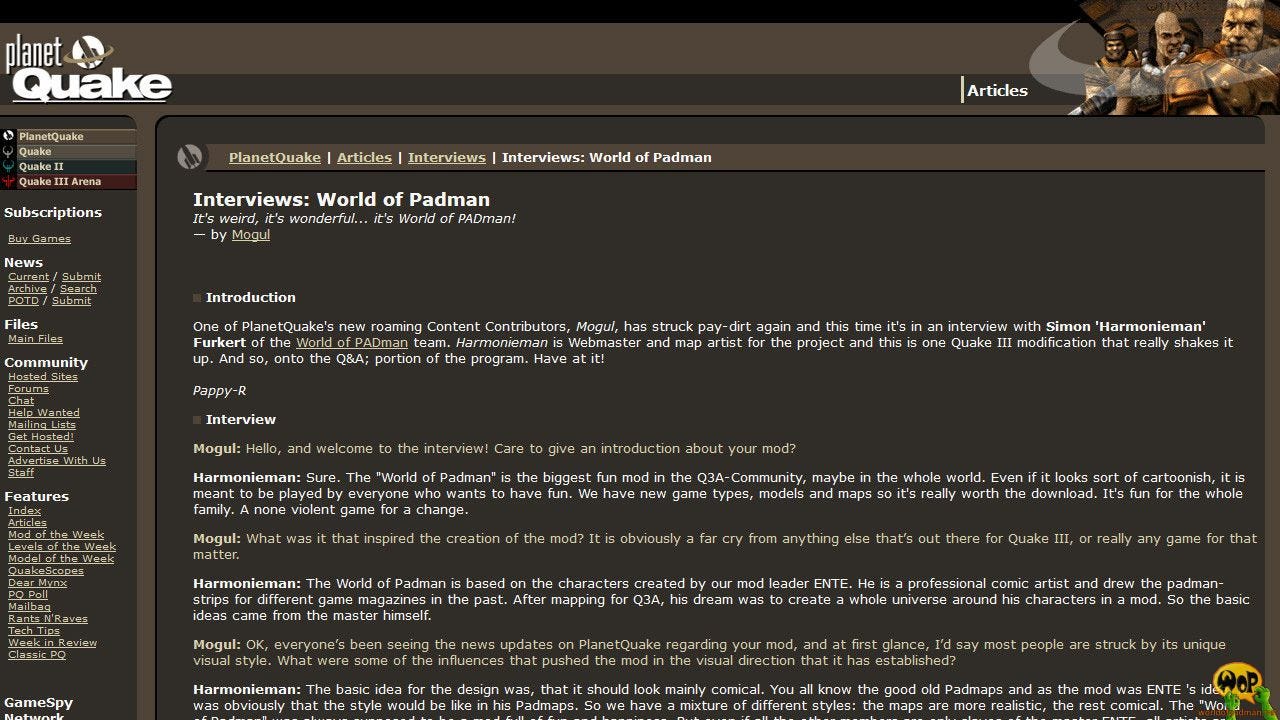The image size is (1280, 720).
Task: Click the GameSpy Network sidebar heading
Action: [39, 709]
